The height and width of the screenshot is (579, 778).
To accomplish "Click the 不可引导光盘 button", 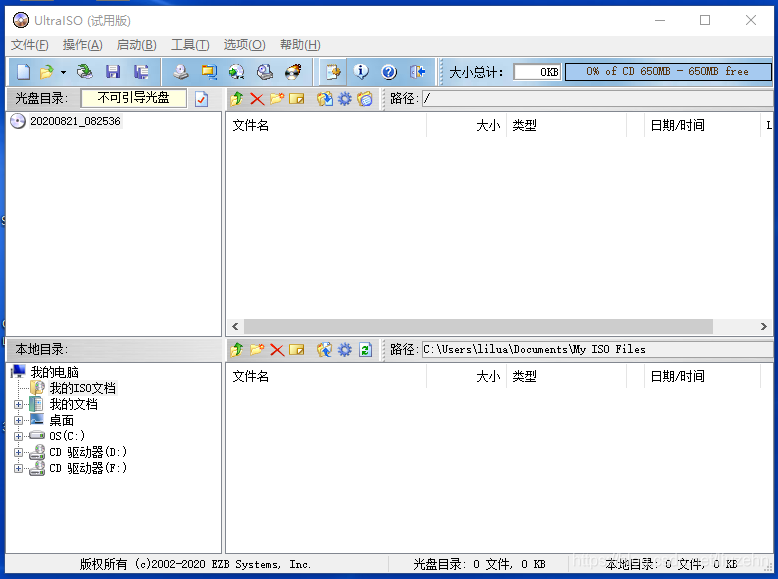I will tap(133, 98).
